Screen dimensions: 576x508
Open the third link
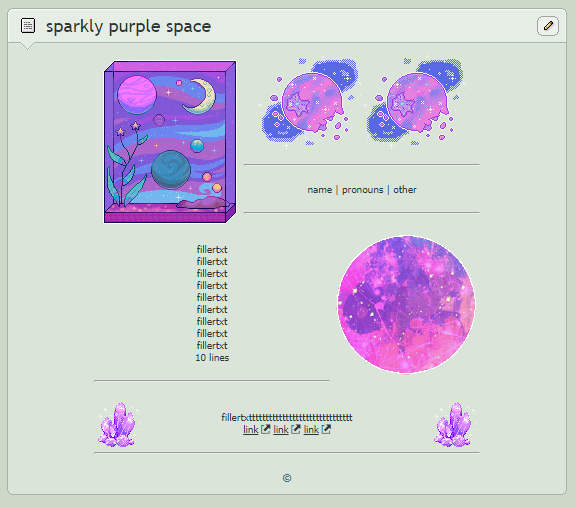tap(311, 429)
